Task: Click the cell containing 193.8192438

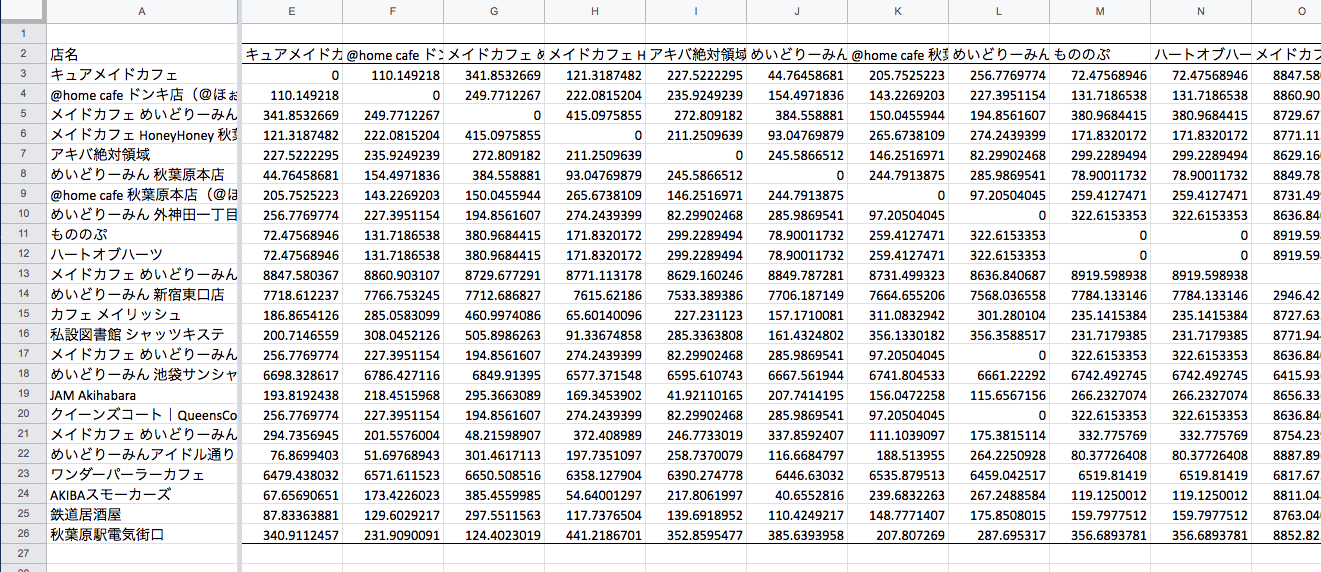Action: pos(291,394)
